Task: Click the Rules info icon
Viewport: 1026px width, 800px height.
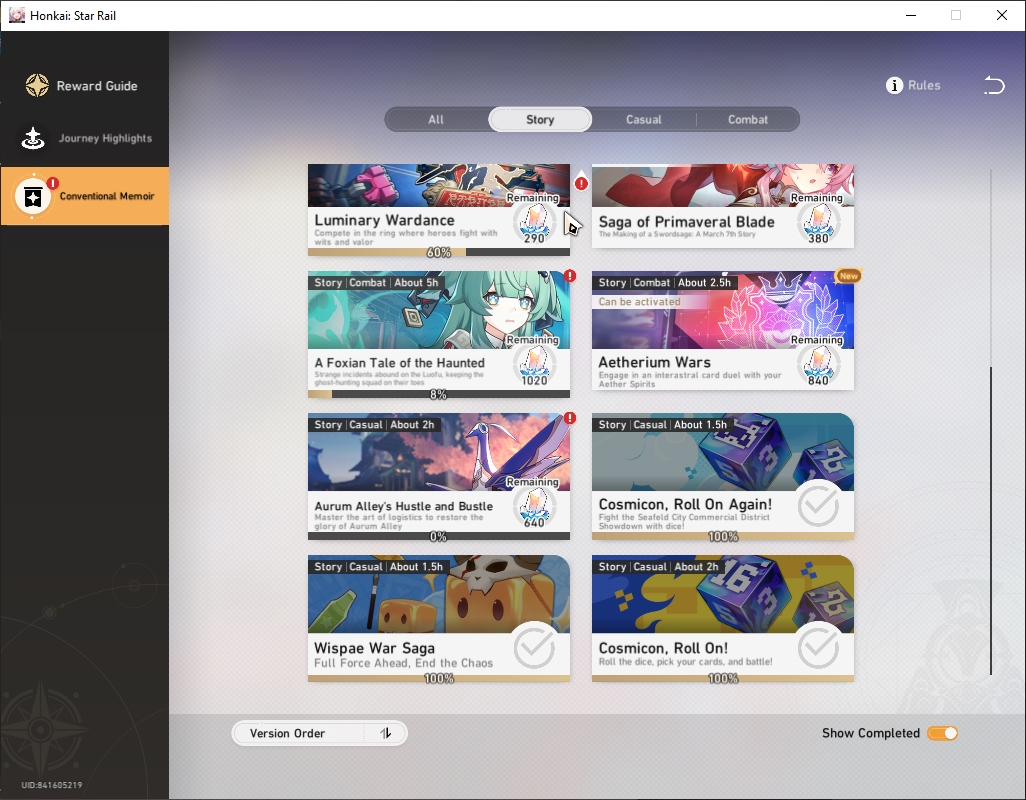Action: point(894,86)
